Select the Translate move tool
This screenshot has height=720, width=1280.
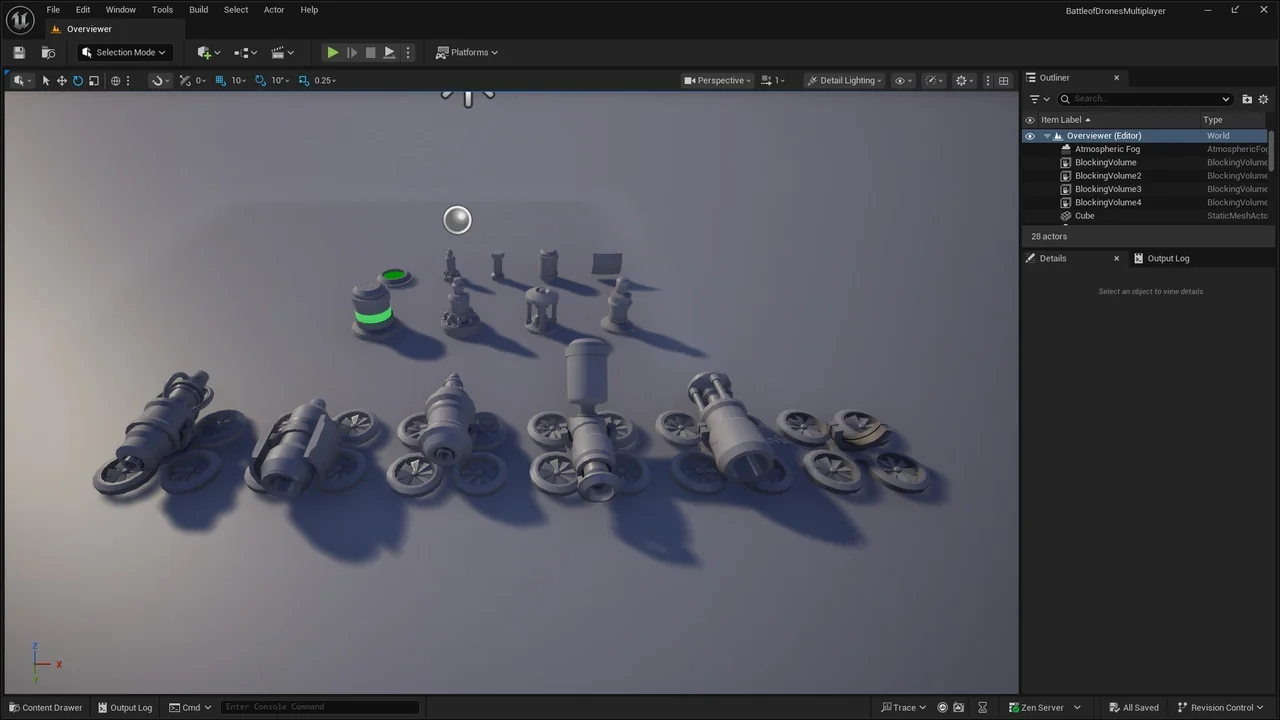click(x=61, y=80)
